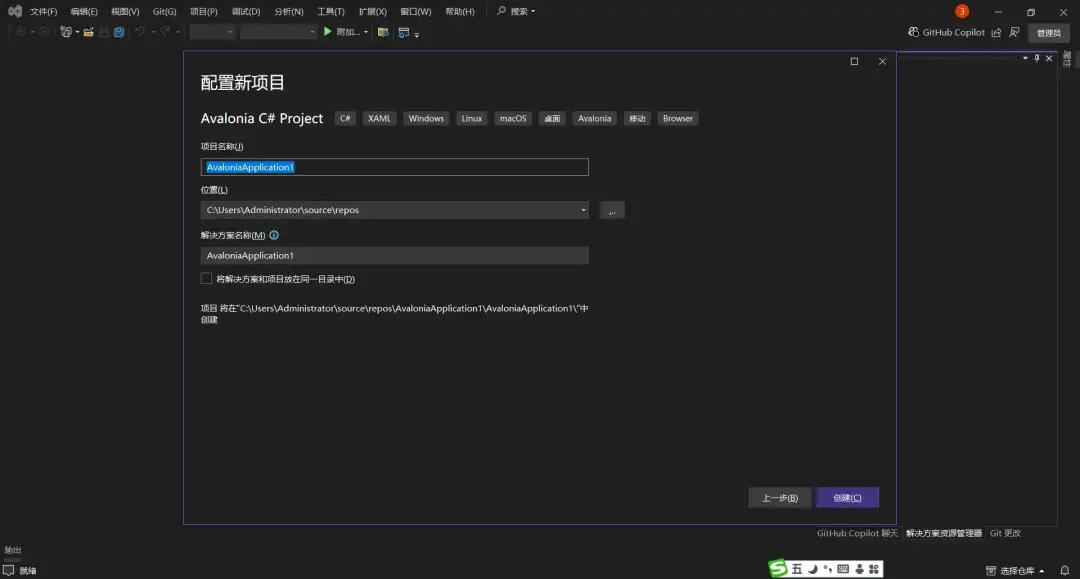Click the Open File toolbar icon

pos(89,32)
